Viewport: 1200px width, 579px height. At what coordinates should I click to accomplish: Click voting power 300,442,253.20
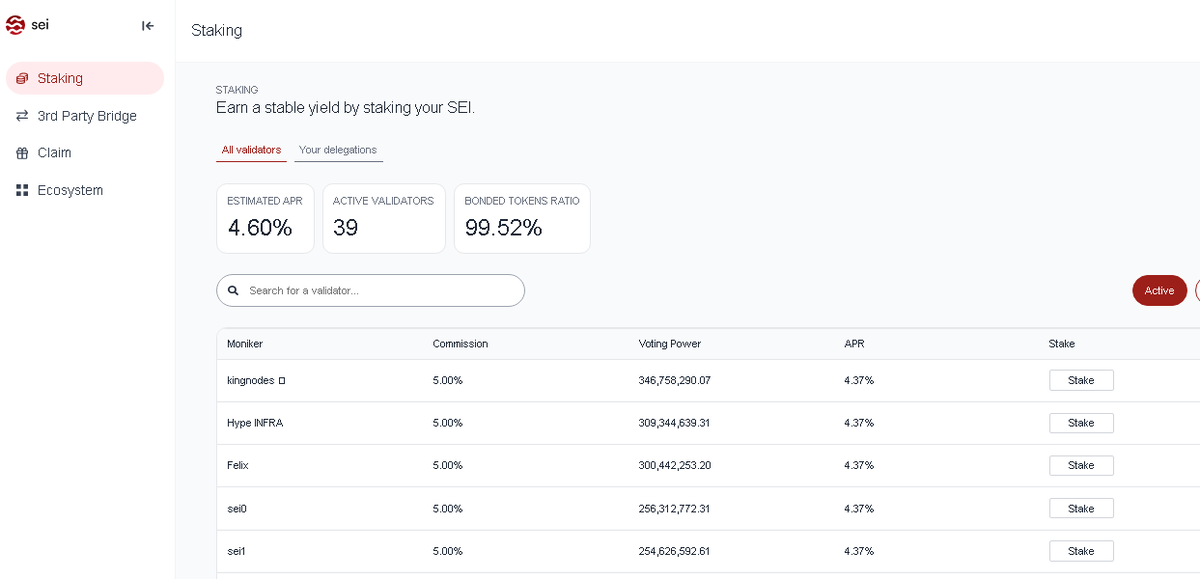coord(675,465)
